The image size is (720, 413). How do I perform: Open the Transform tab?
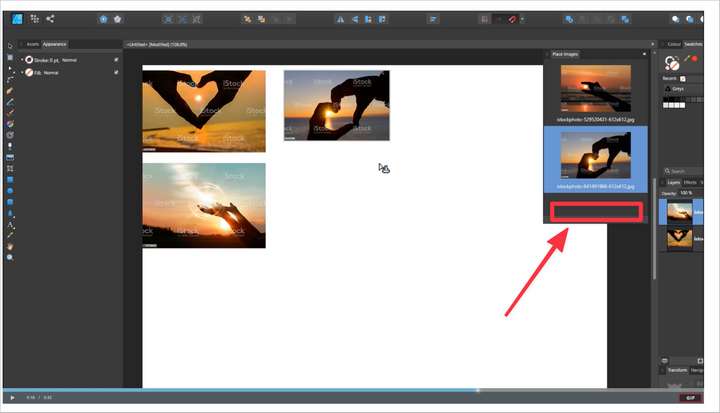[677, 370]
